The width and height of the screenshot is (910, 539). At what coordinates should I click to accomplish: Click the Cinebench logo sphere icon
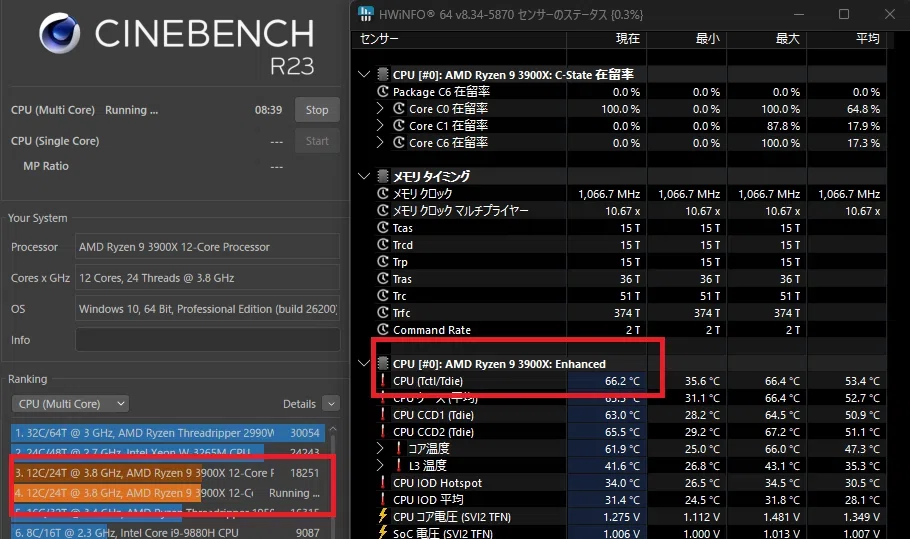(60, 34)
